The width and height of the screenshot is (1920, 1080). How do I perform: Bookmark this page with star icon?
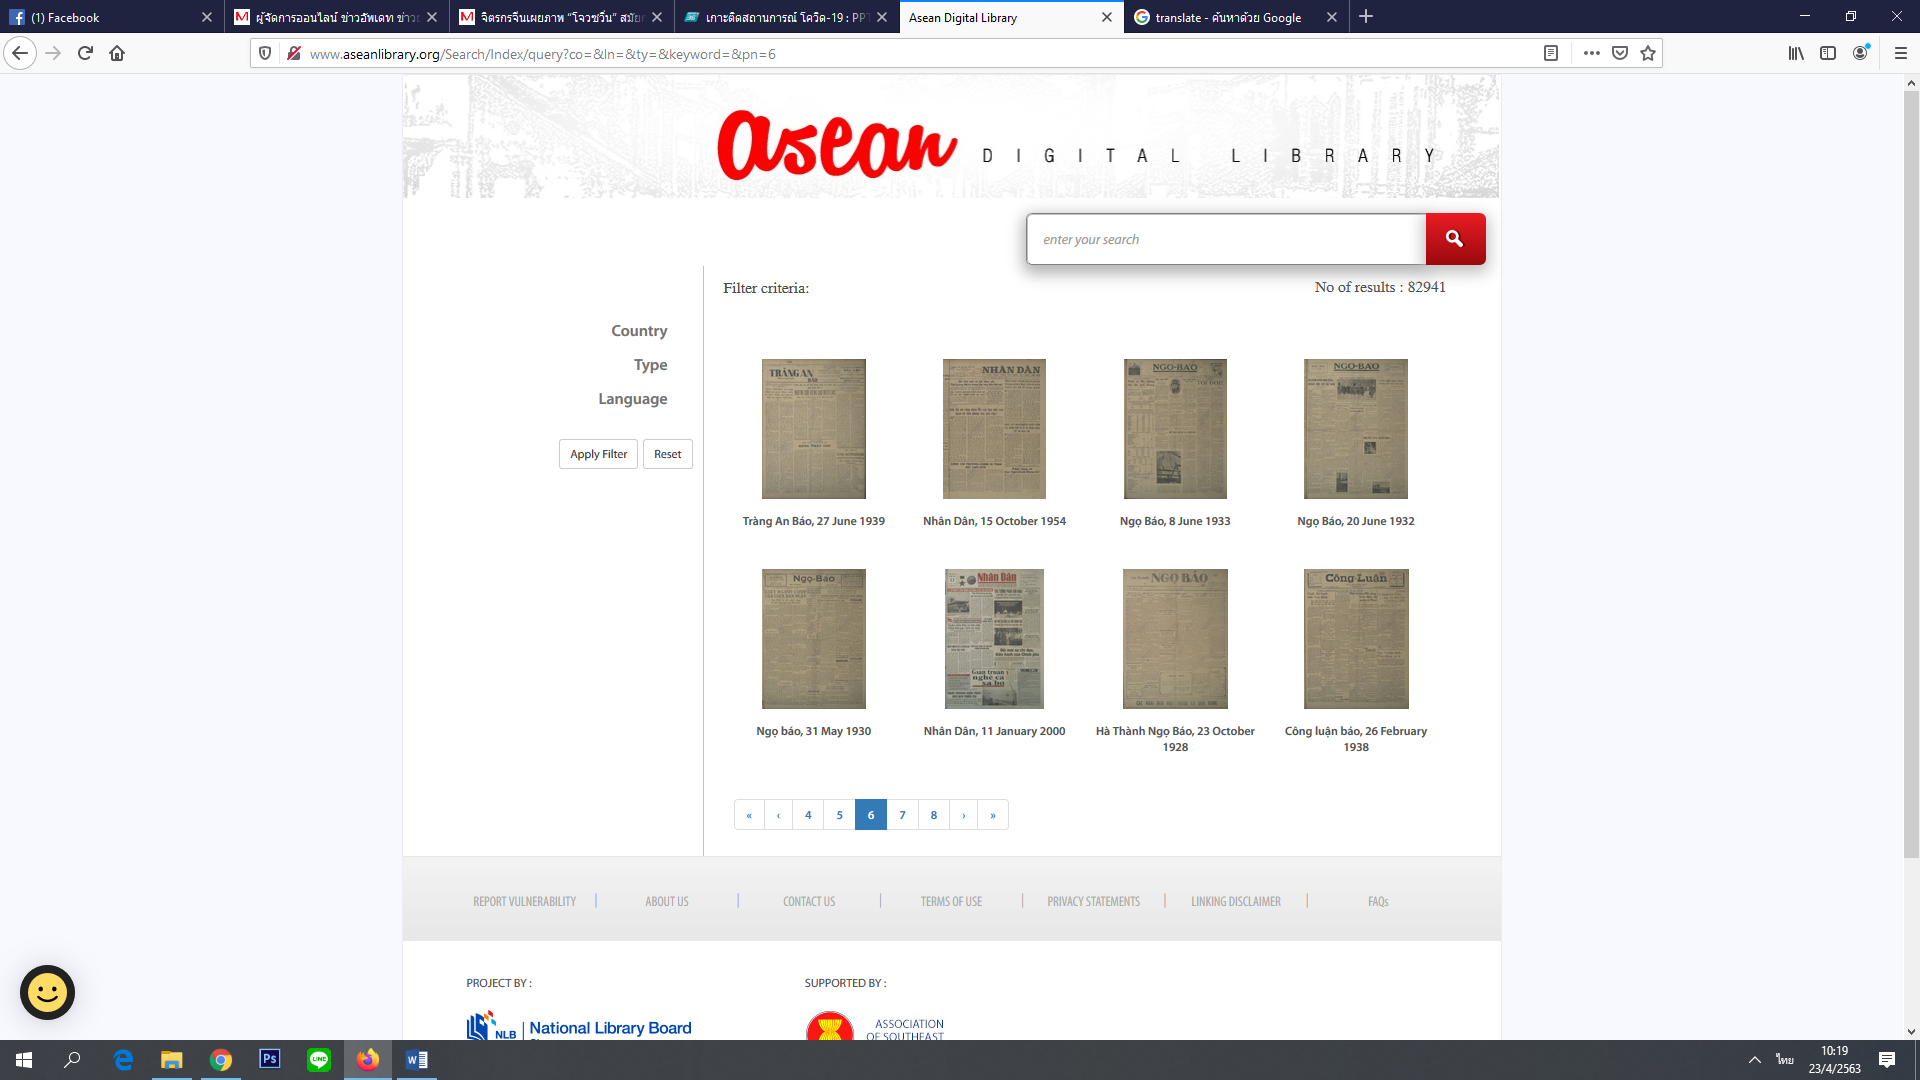[1648, 54]
